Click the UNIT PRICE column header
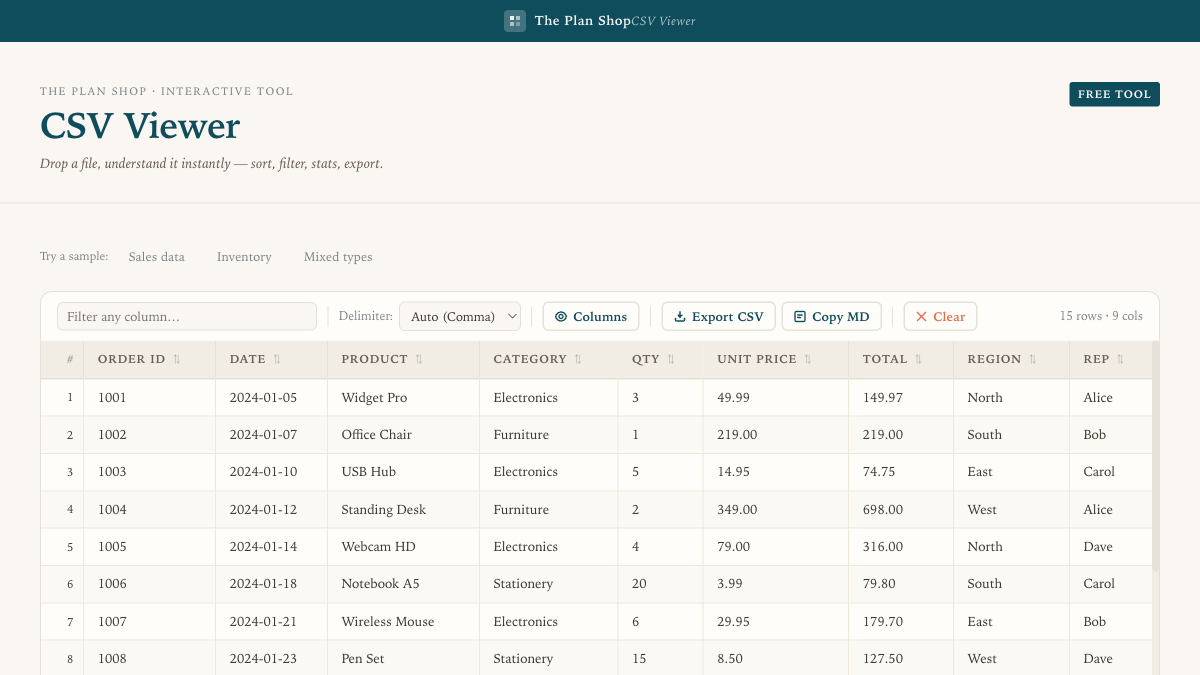This screenshot has height=675, width=1200. tap(776, 359)
